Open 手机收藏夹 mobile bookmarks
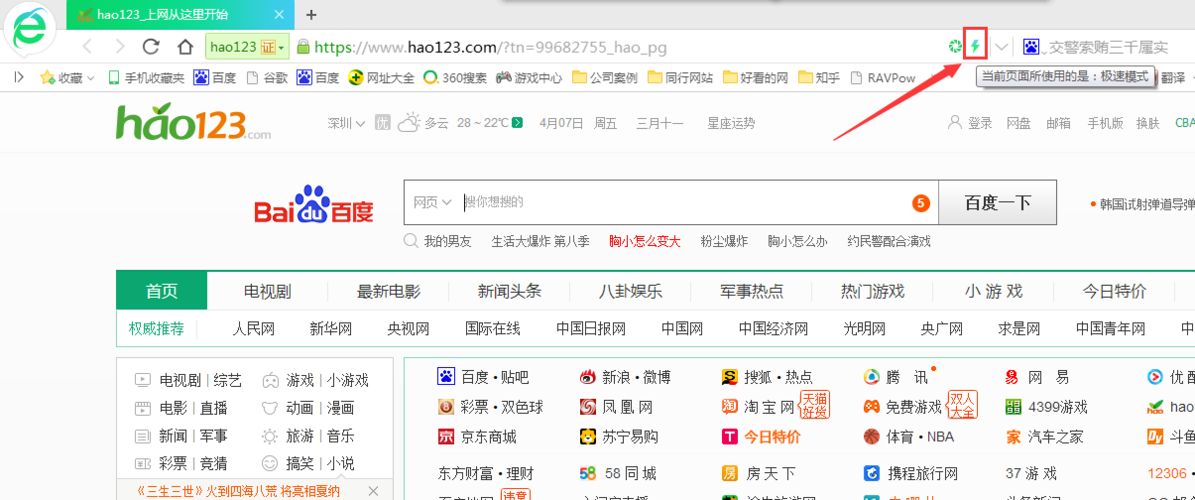Viewport: 1195px width, 500px height. click(x=146, y=77)
